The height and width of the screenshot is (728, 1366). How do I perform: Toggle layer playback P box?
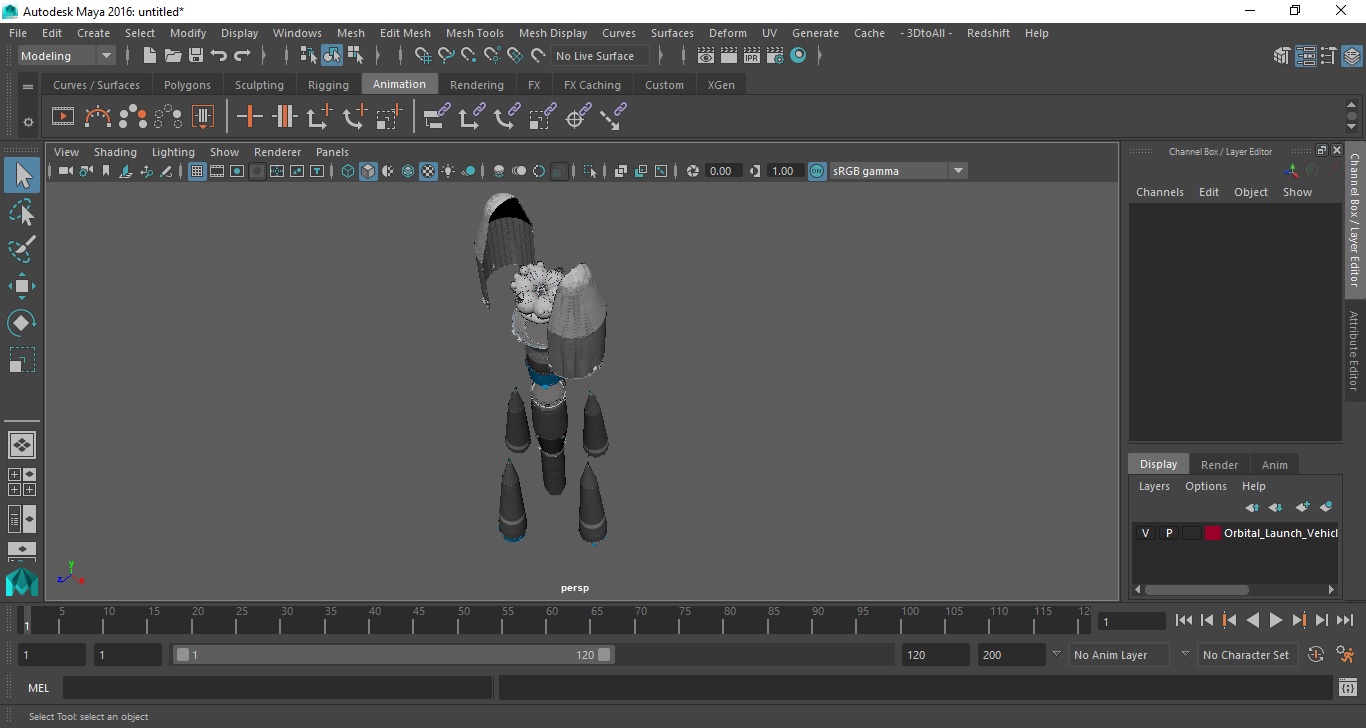tap(1168, 533)
